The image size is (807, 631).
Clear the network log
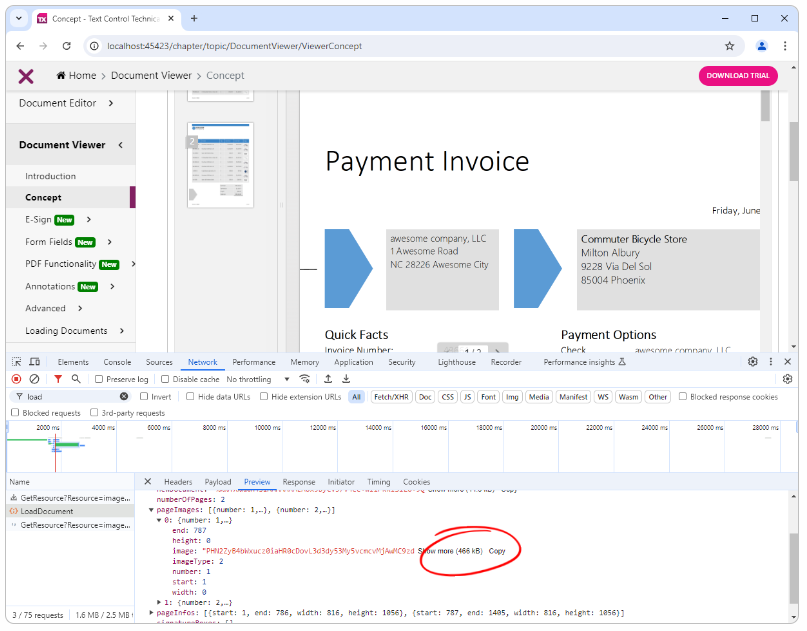coord(34,379)
